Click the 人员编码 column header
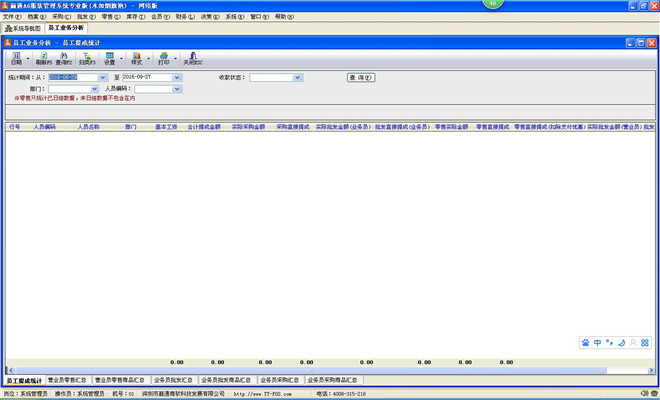 (x=45, y=127)
